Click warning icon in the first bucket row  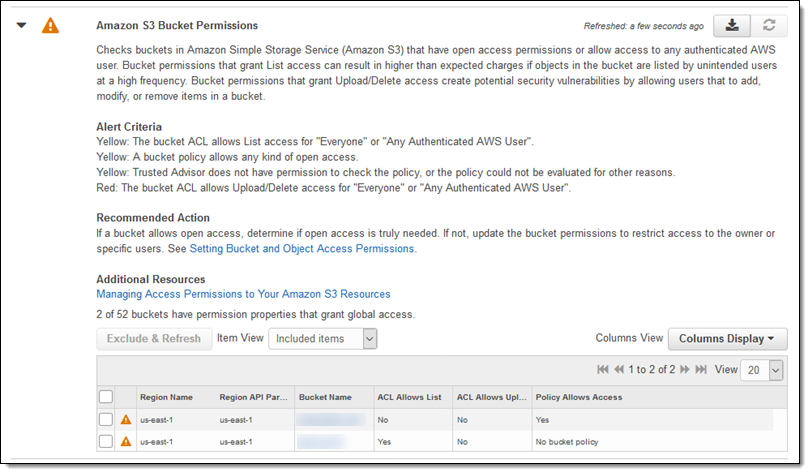[126, 420]
